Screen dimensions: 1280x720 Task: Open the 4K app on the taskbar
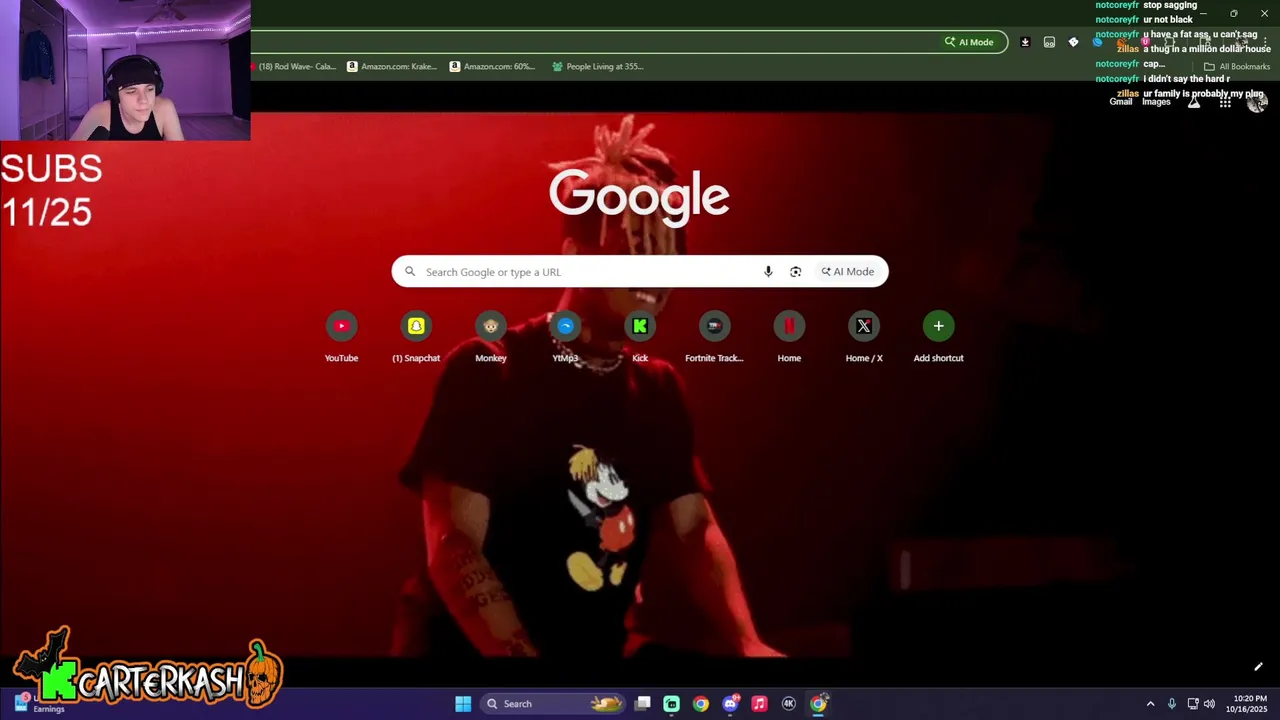coord(788,704)
